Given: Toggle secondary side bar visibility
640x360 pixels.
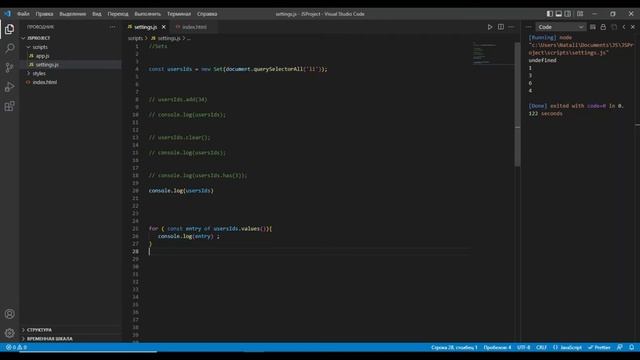Looking at the screenshot, I should point(568,13).
